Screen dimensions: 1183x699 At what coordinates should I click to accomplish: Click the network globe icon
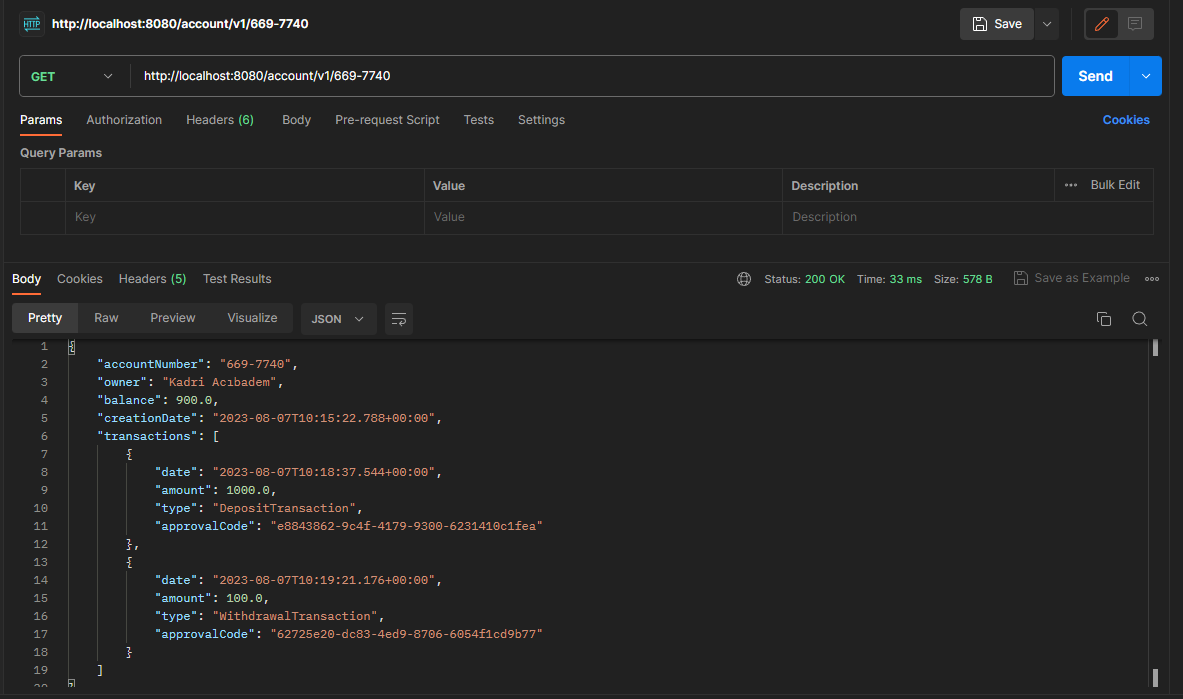(744, 279)
